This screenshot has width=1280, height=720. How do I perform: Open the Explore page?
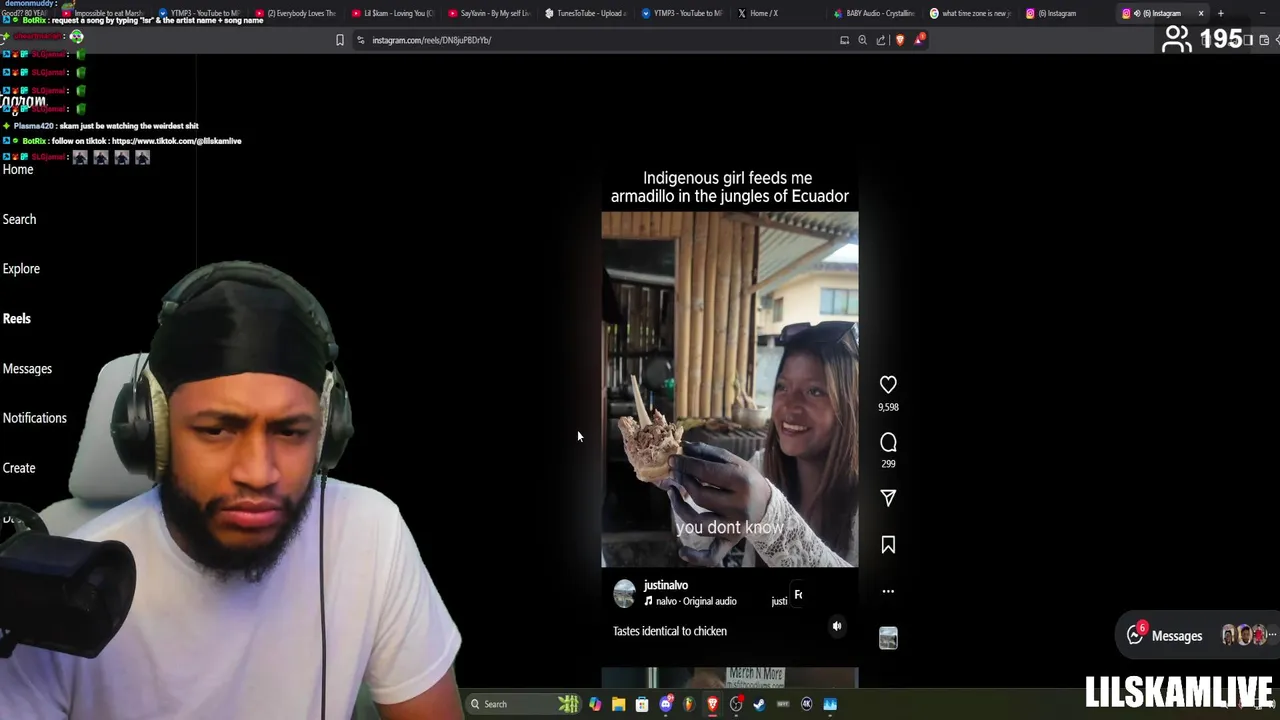[x=21, y=268]
